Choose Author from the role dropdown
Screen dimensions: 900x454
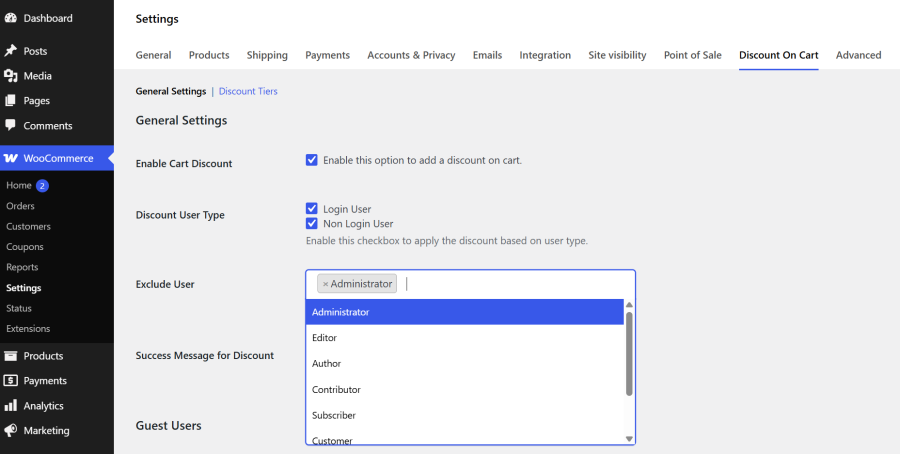[464, 363]
